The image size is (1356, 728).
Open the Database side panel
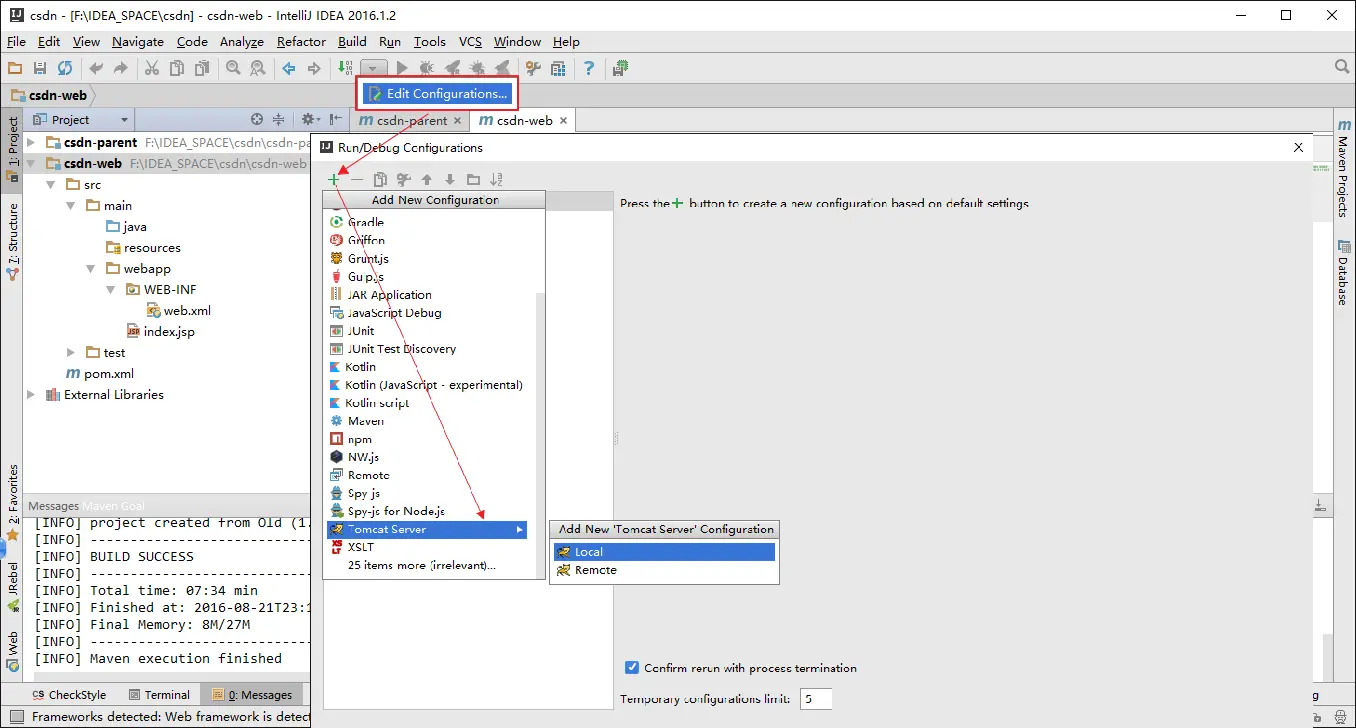1343,272
